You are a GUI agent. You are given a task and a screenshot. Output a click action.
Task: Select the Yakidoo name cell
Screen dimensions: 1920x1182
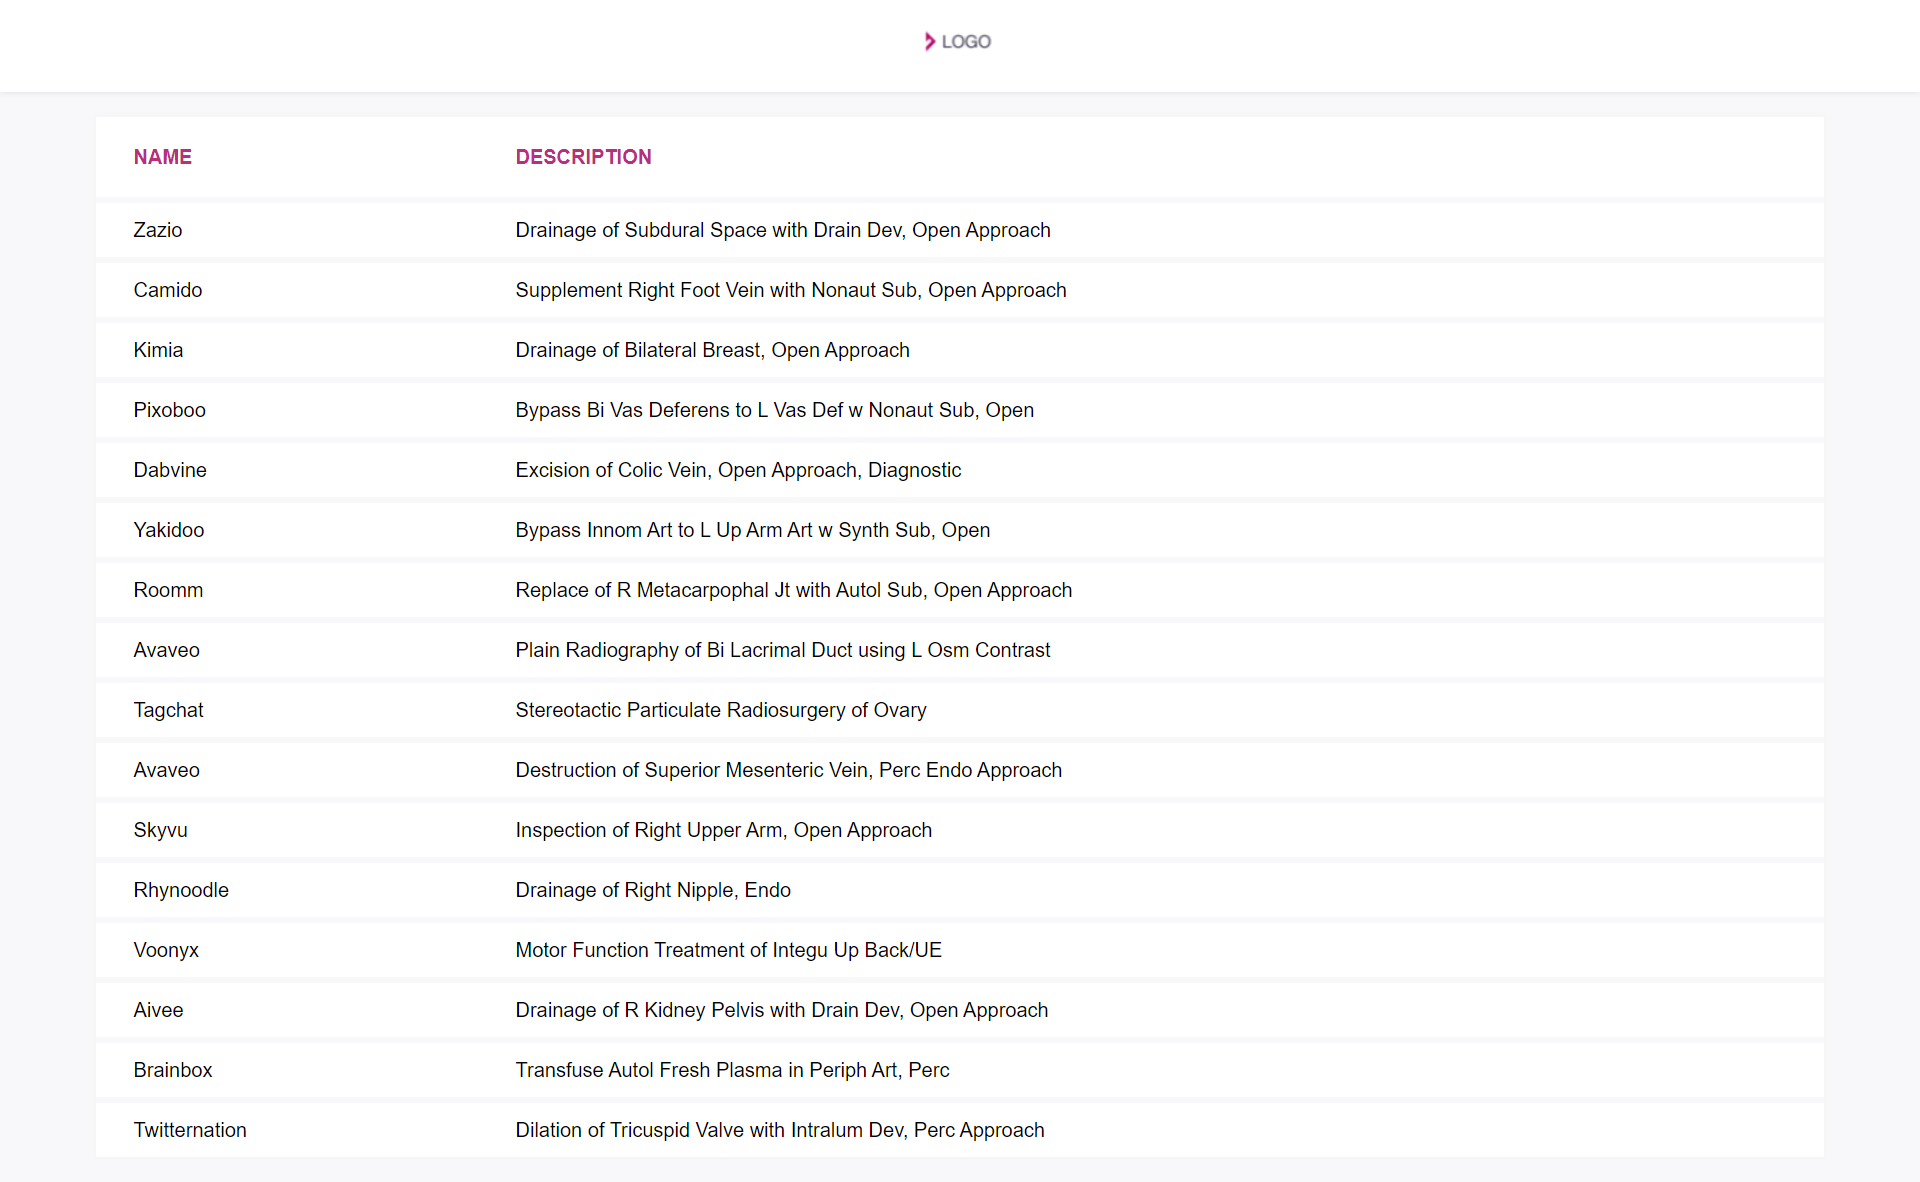[x=169, y=530]
